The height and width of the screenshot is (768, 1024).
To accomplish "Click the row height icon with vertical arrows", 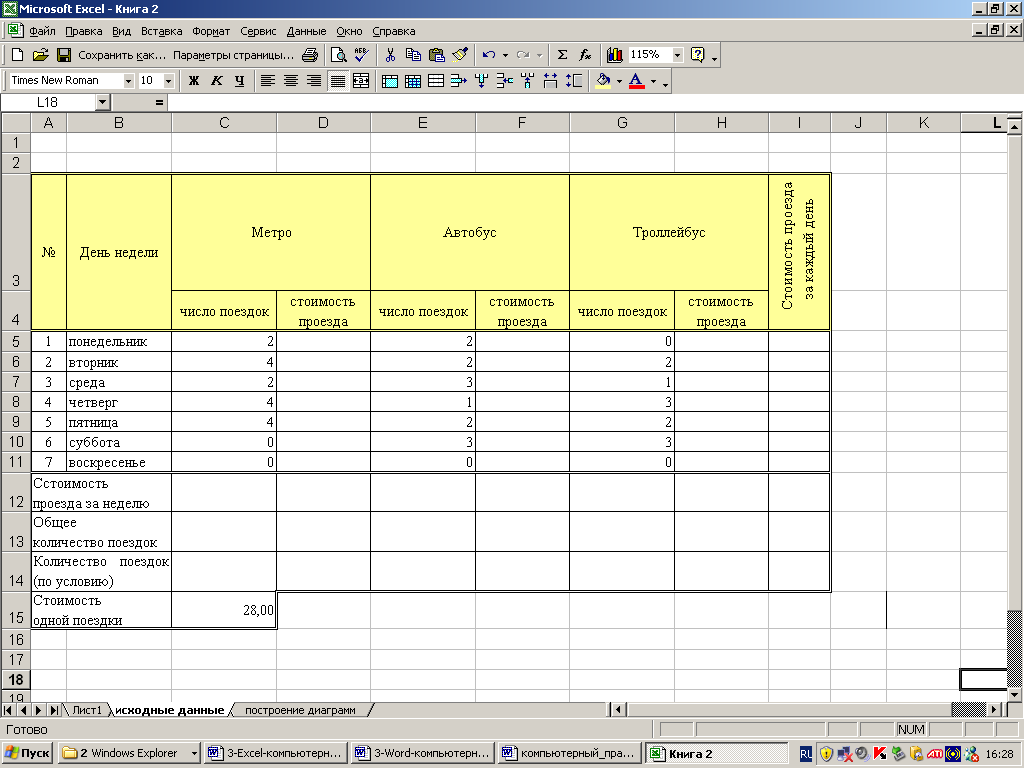I will [574, 81].
